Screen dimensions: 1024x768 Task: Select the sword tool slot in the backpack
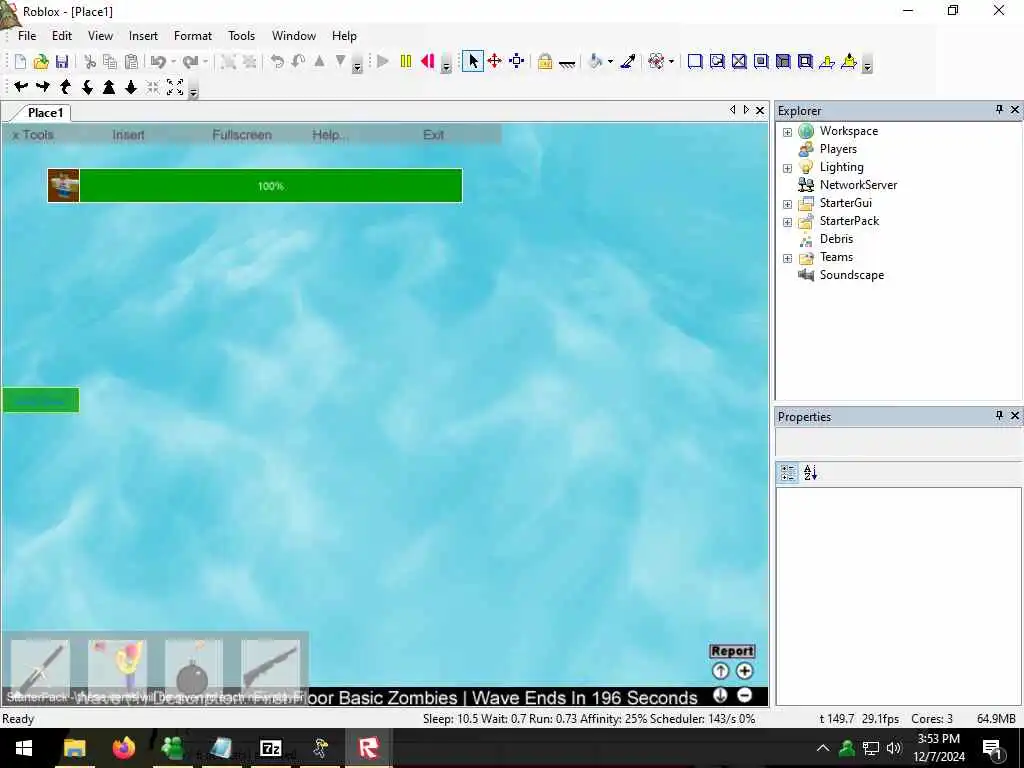[x=40, y=667]
